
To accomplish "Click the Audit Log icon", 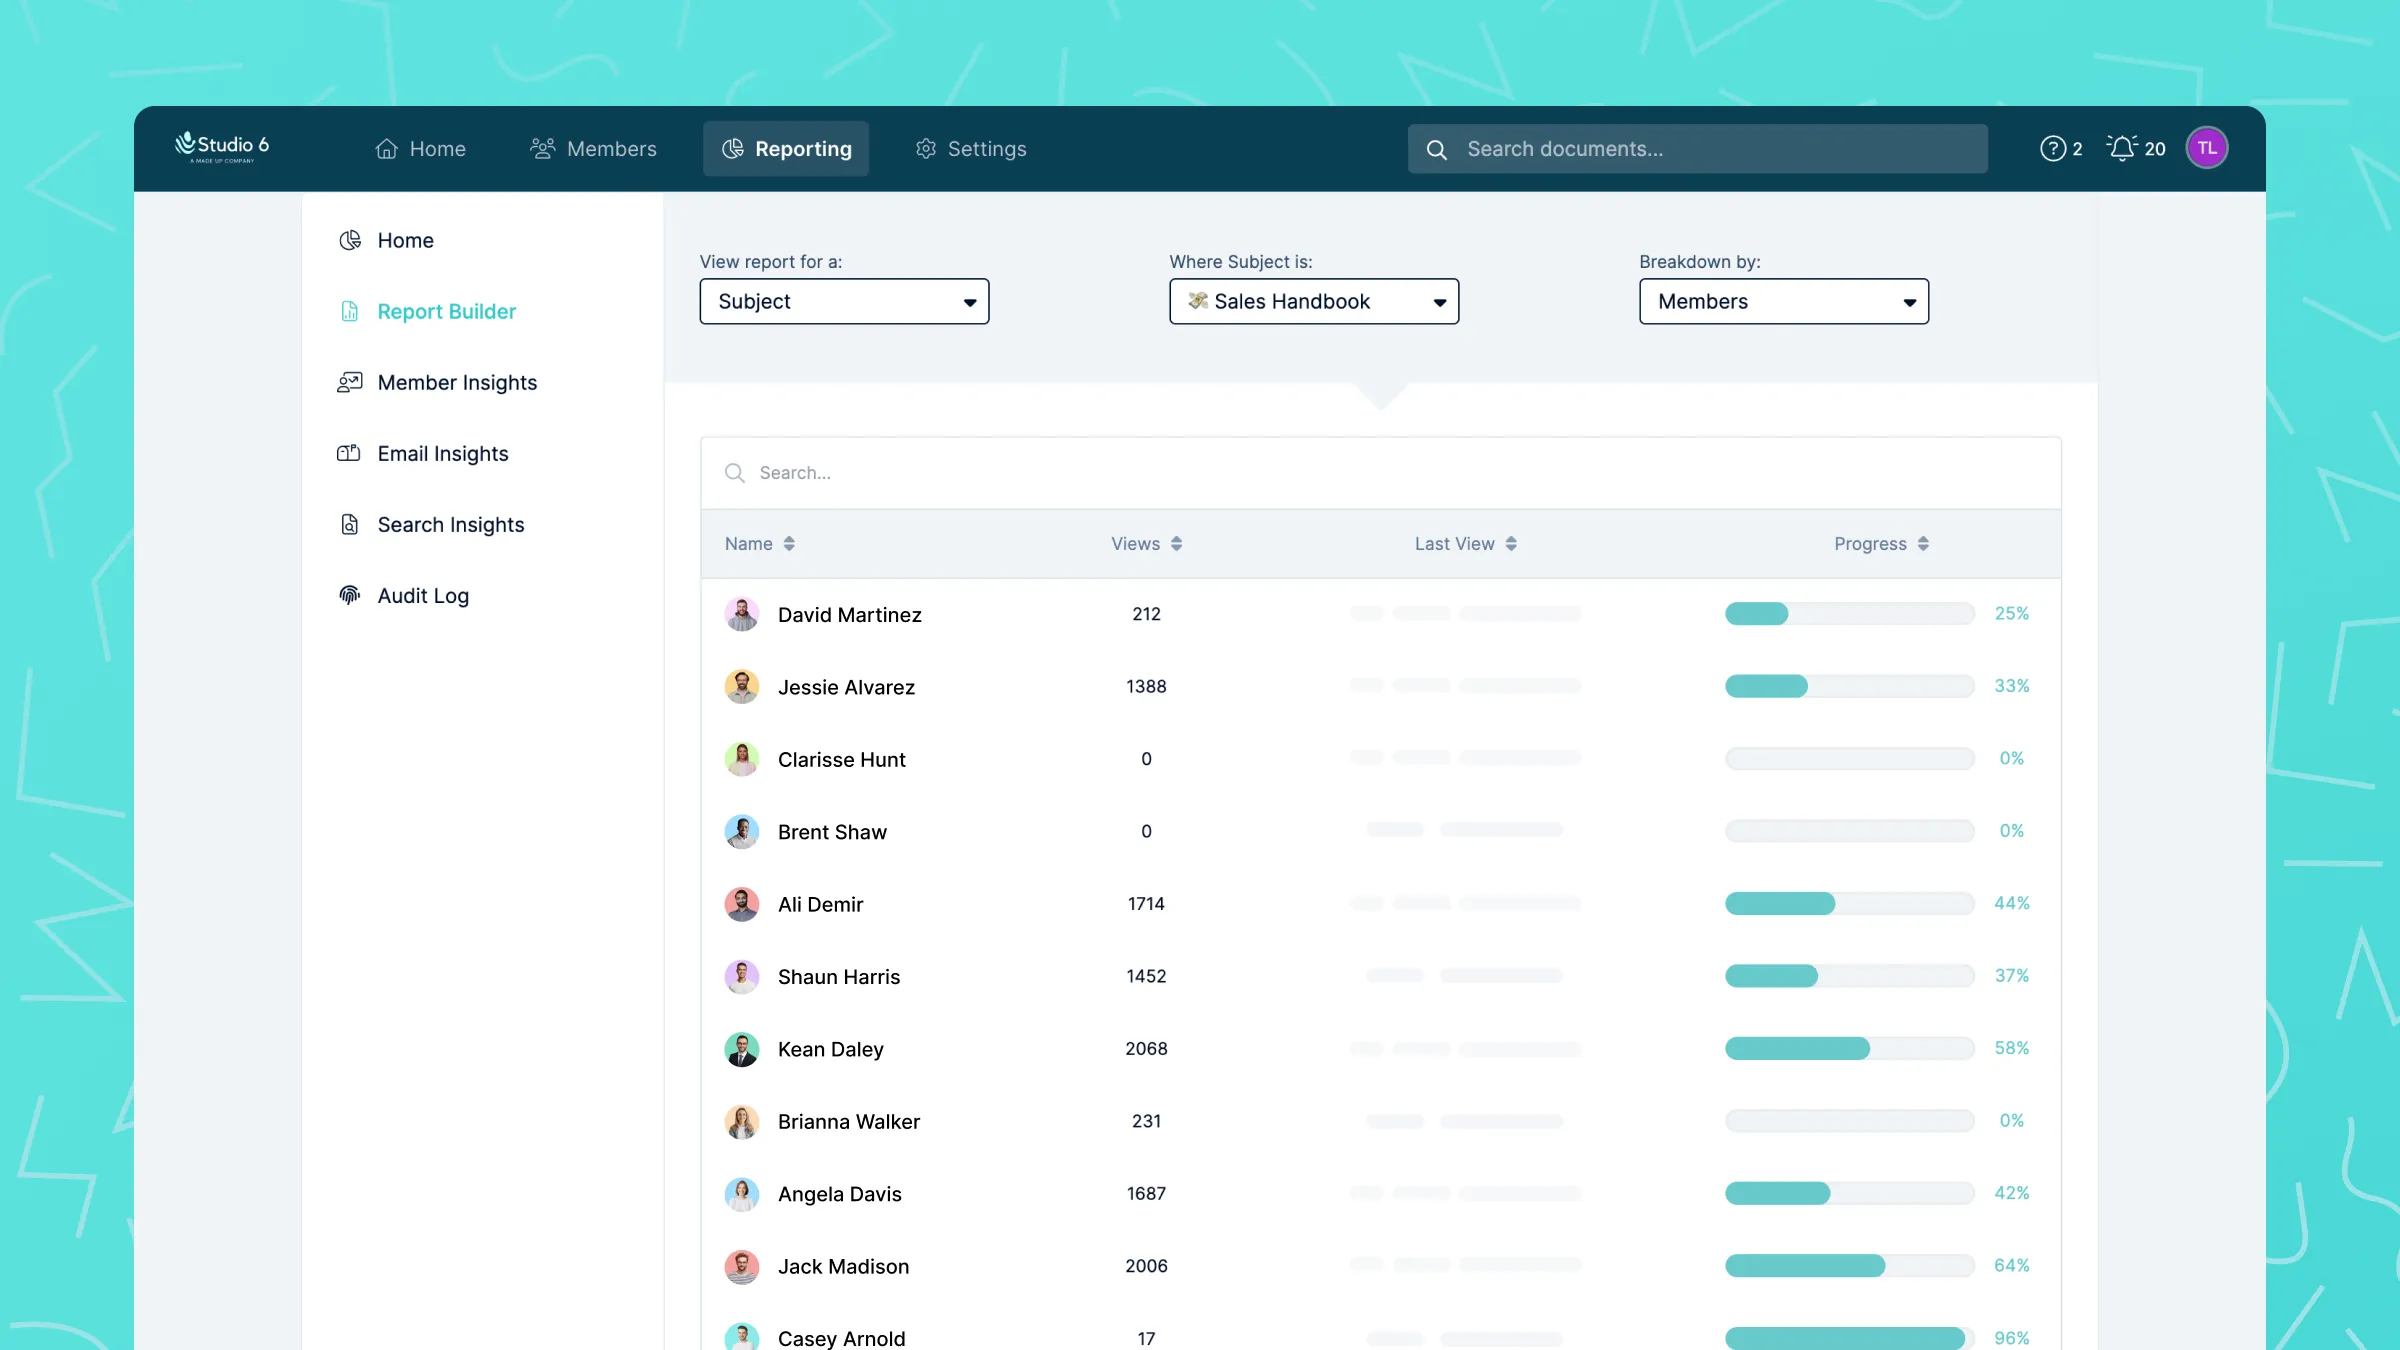I will click(x=349, y=595).
